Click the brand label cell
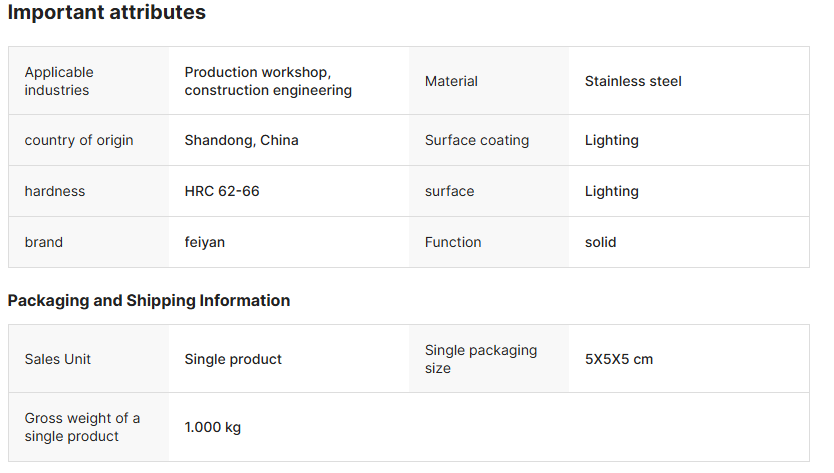This screenshot has width=834, height=473. pyautogui.click(x=44, y=242)
